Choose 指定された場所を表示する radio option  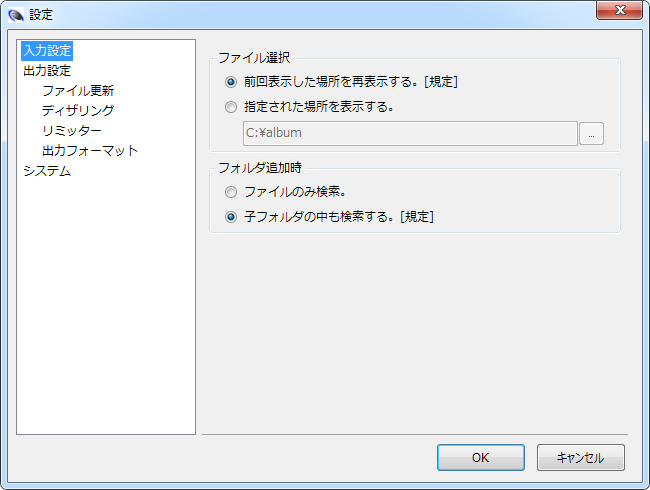[231, 106]
